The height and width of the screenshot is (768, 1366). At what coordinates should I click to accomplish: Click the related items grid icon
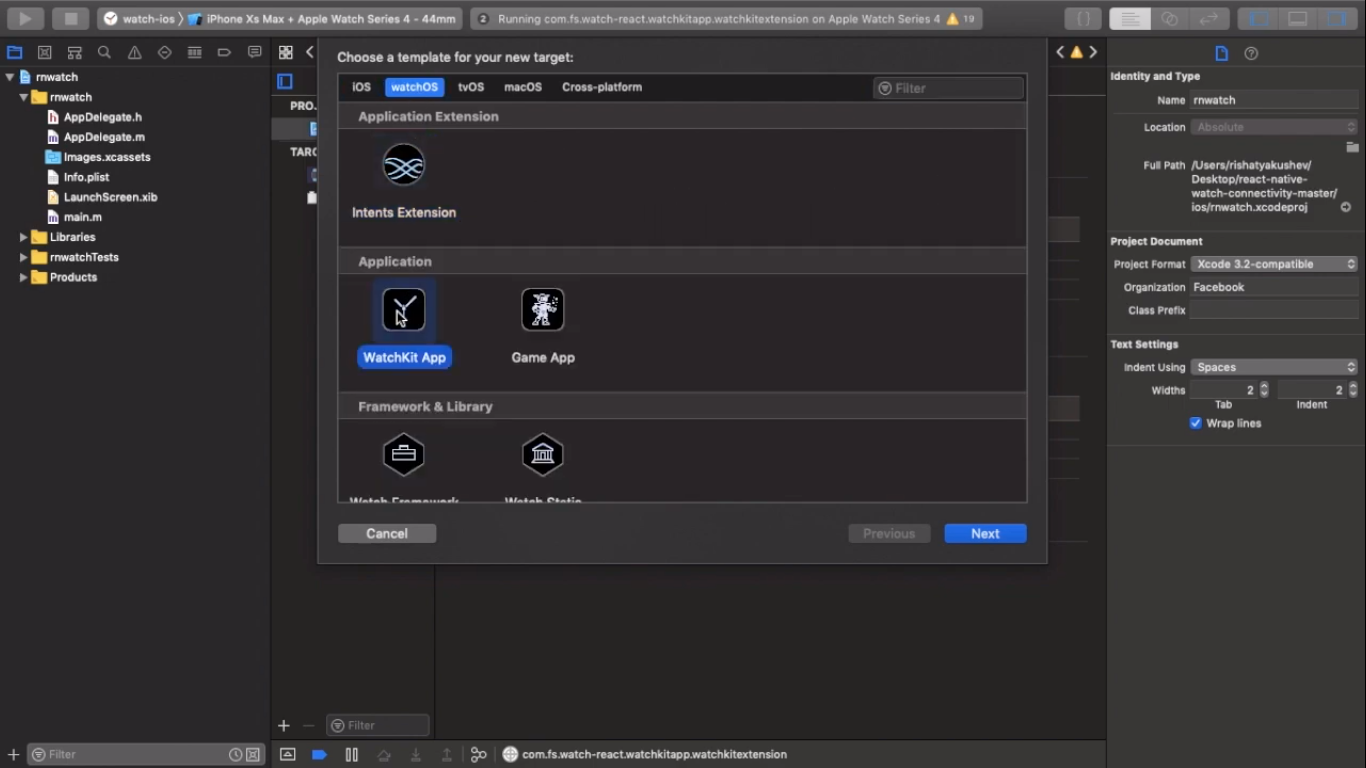point(286,52)
